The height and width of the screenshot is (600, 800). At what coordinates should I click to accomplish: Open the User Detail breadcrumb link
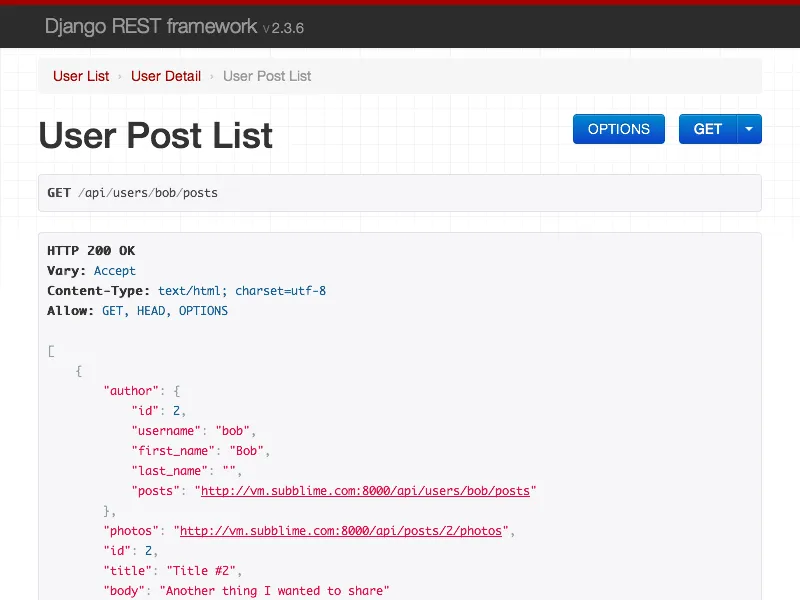(166, 76)
